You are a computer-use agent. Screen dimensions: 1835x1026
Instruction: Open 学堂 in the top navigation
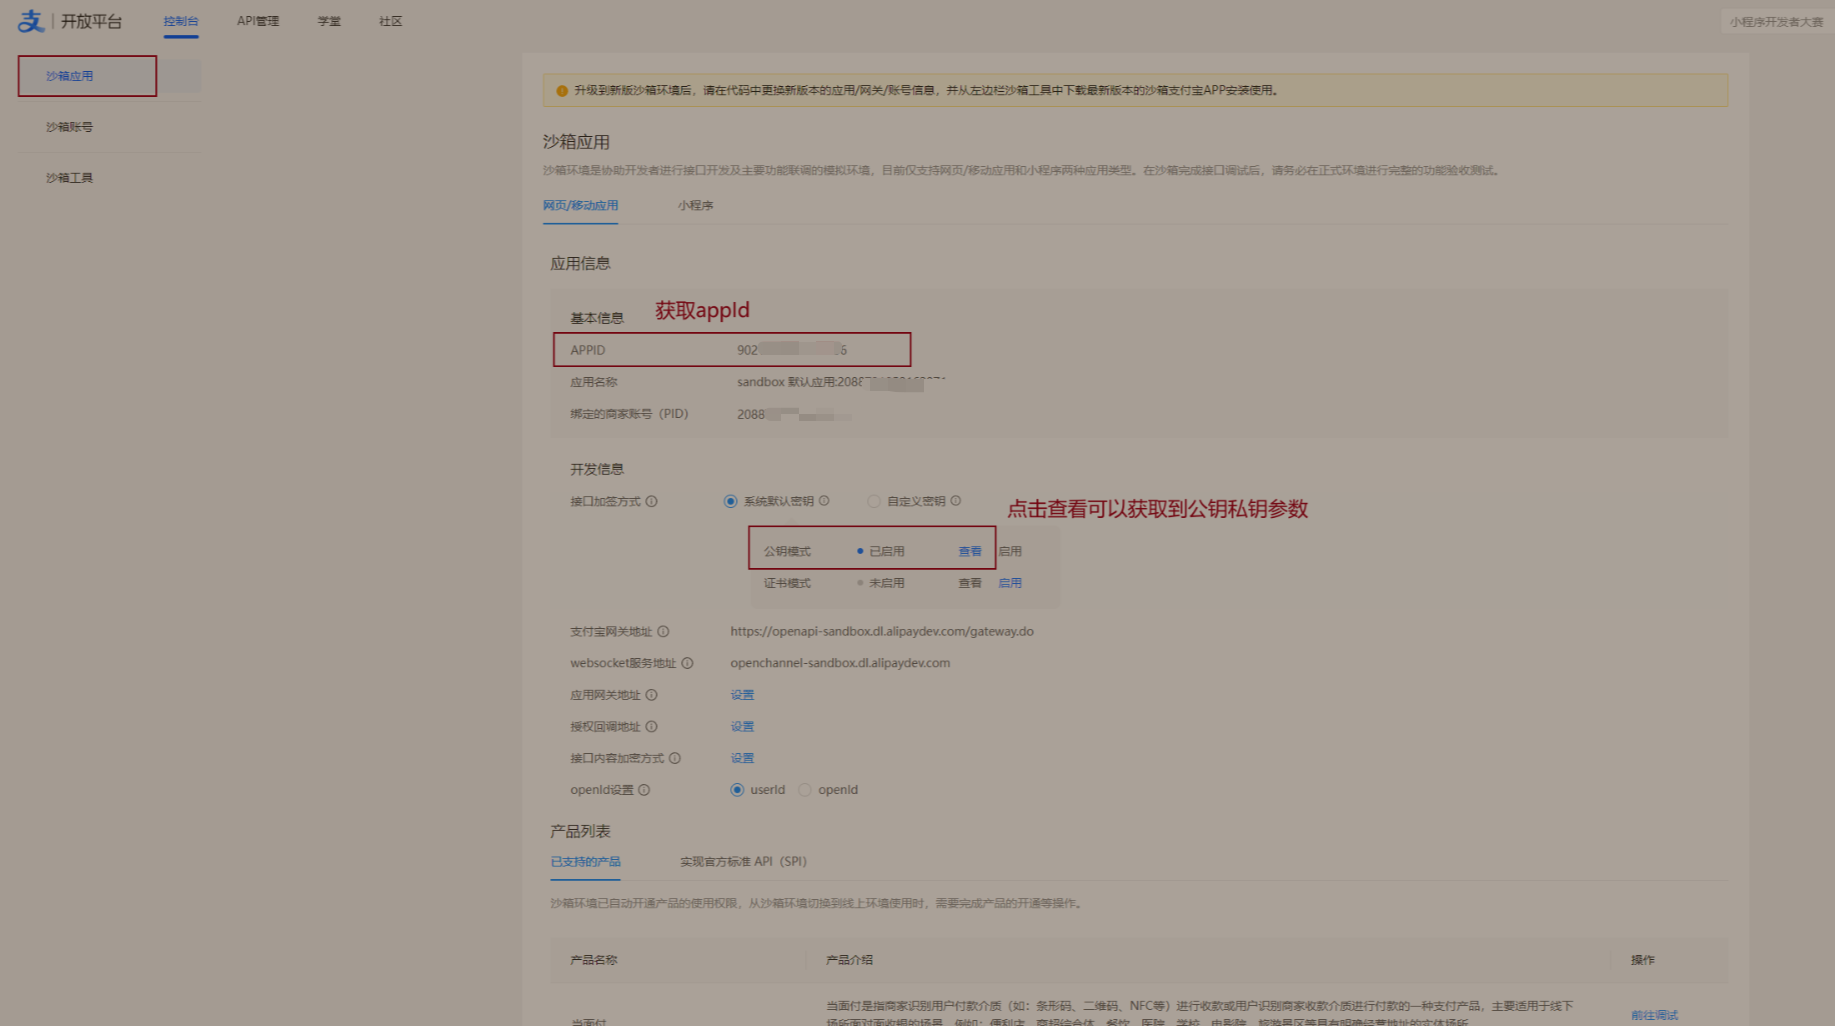click(x=329, y=21)
